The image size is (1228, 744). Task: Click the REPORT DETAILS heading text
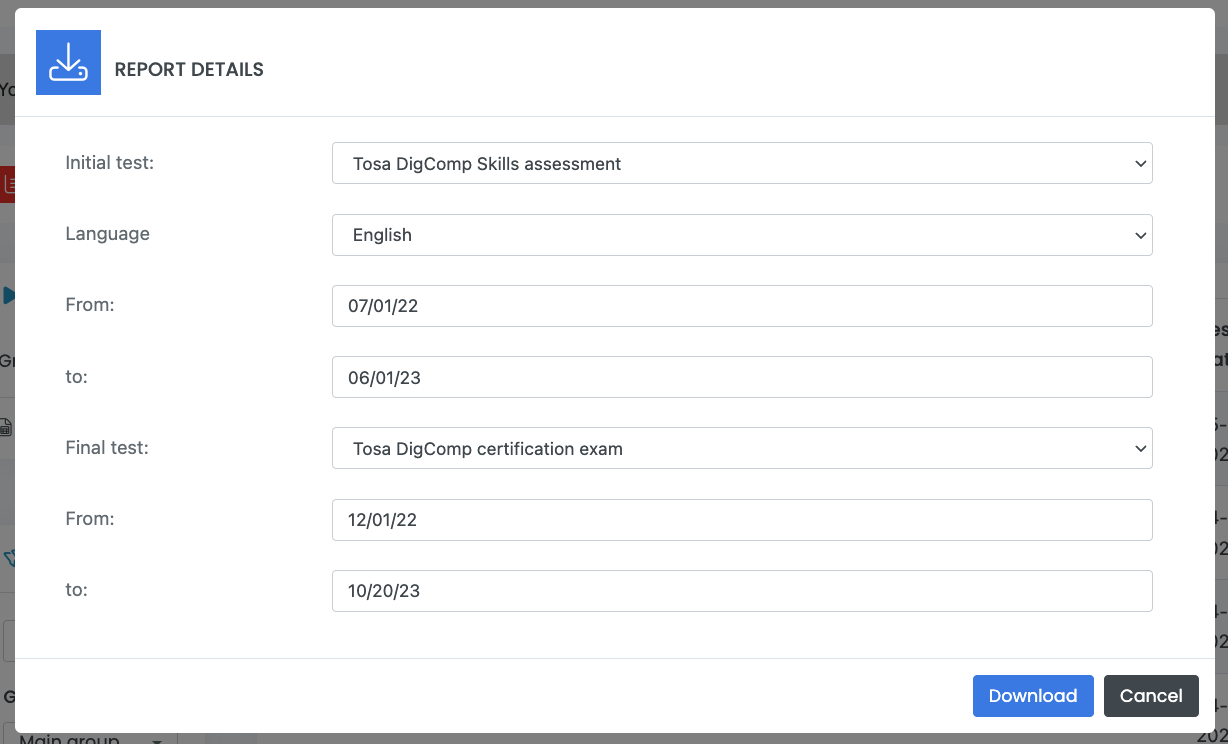(189, 70)
